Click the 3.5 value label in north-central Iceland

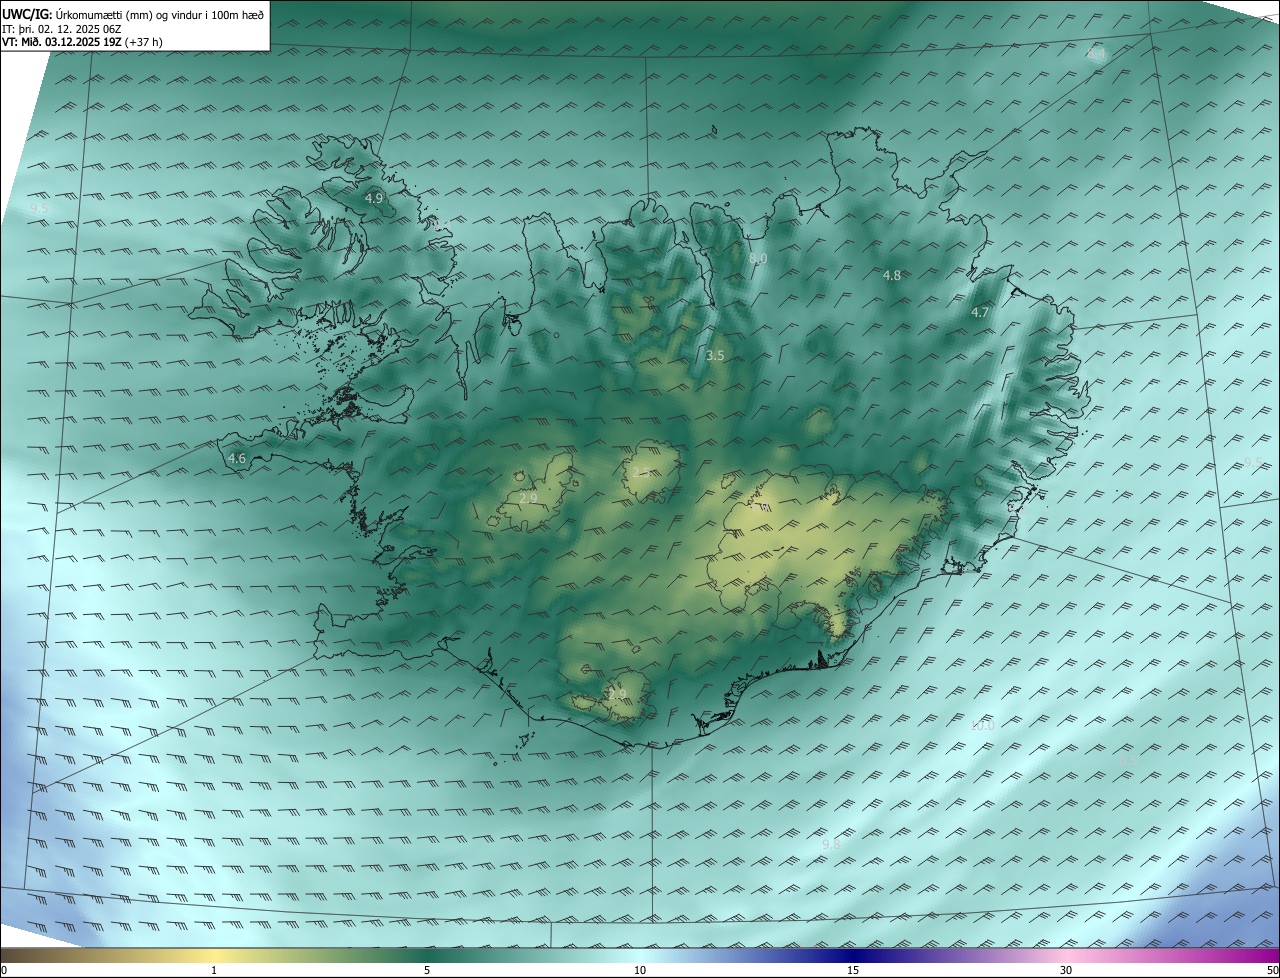click(x=715, y=356)
